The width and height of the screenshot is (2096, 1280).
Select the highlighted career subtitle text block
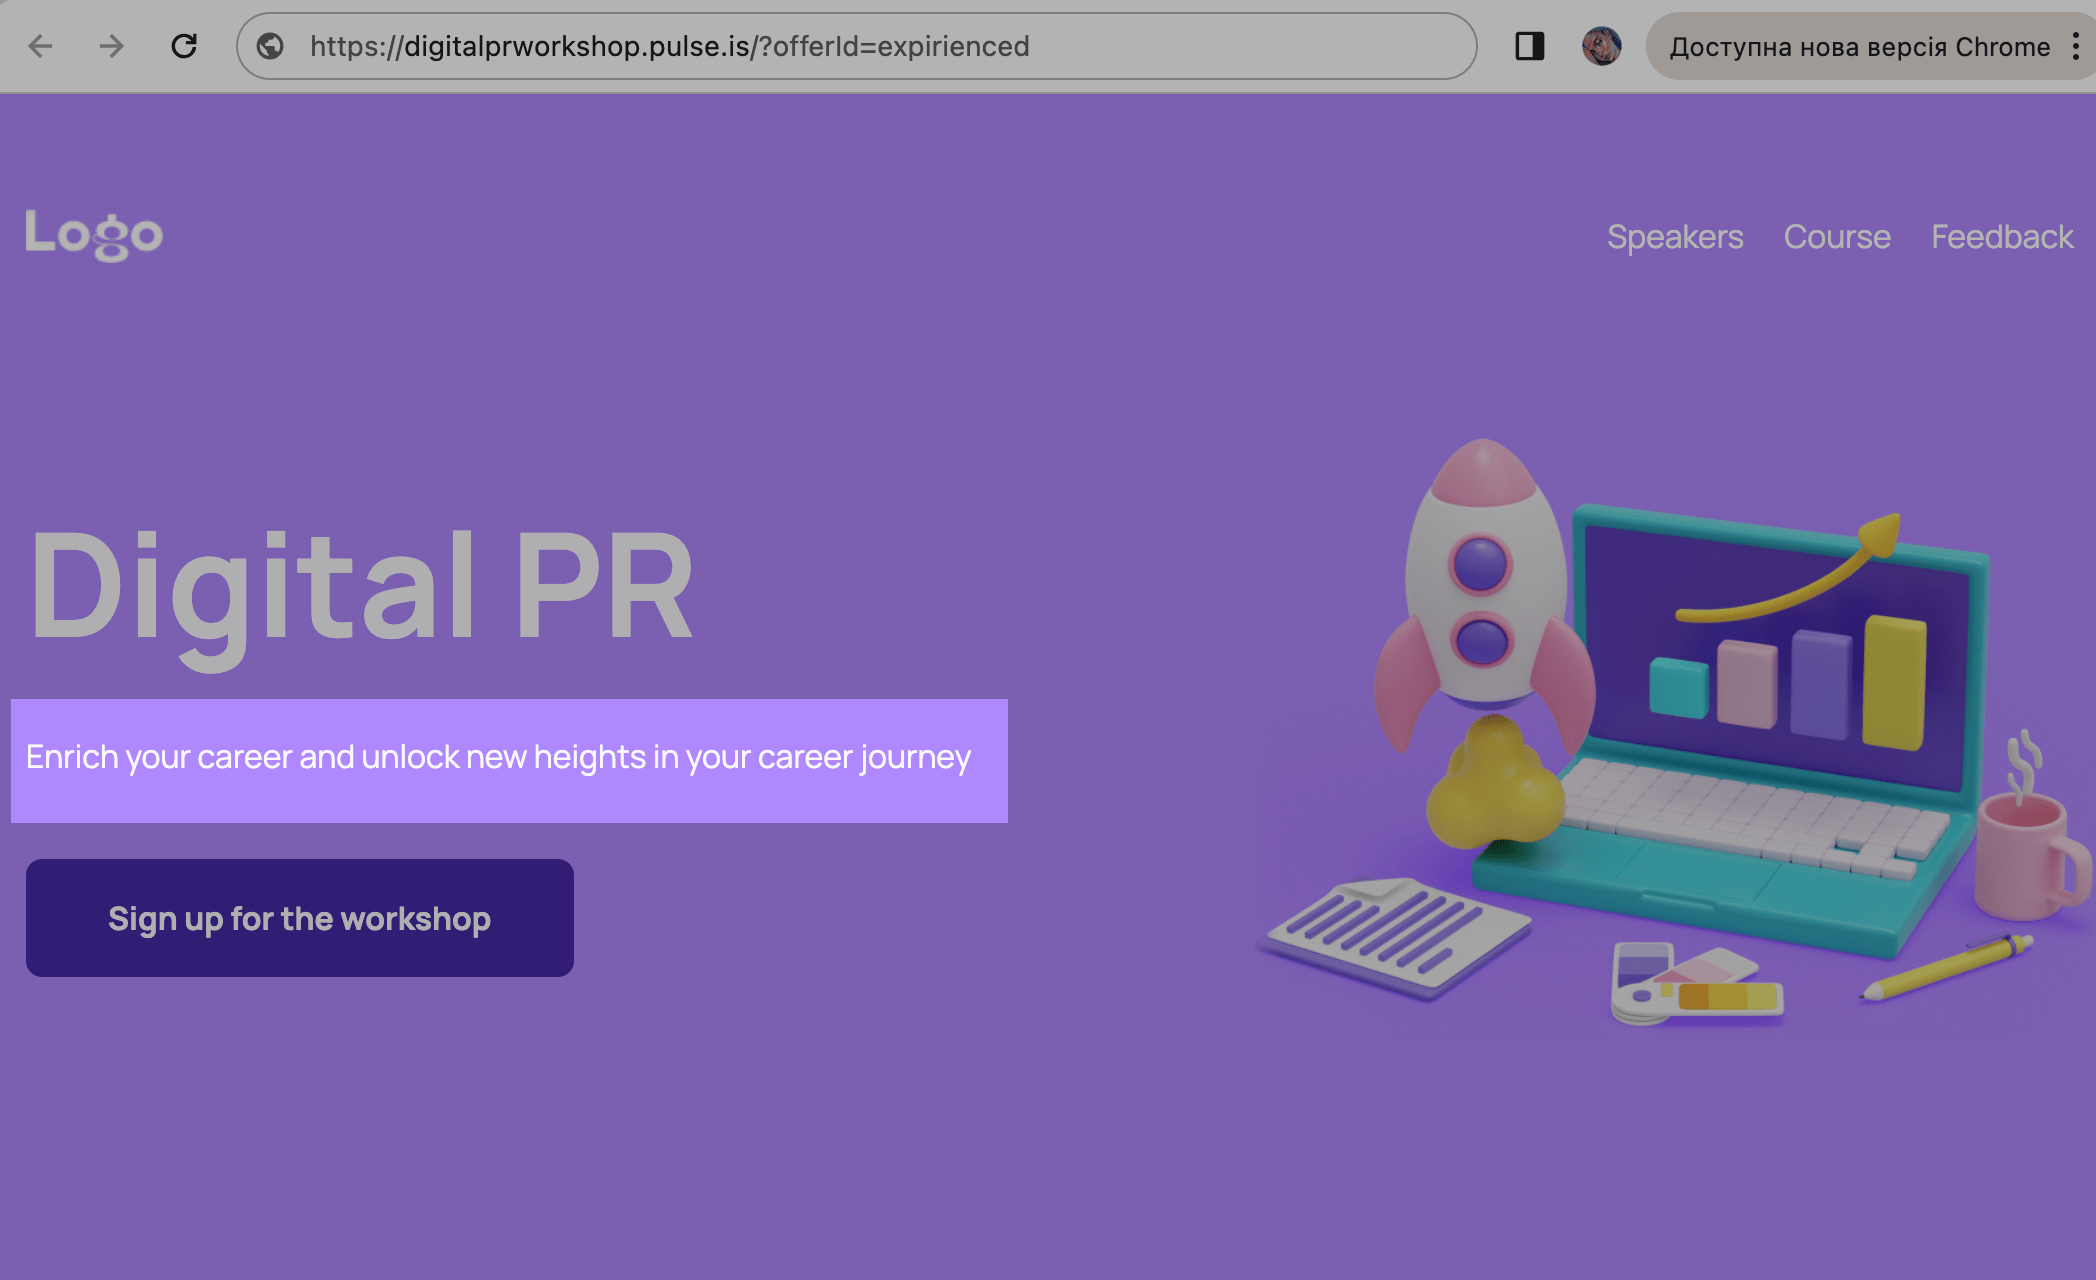point(509,760)
